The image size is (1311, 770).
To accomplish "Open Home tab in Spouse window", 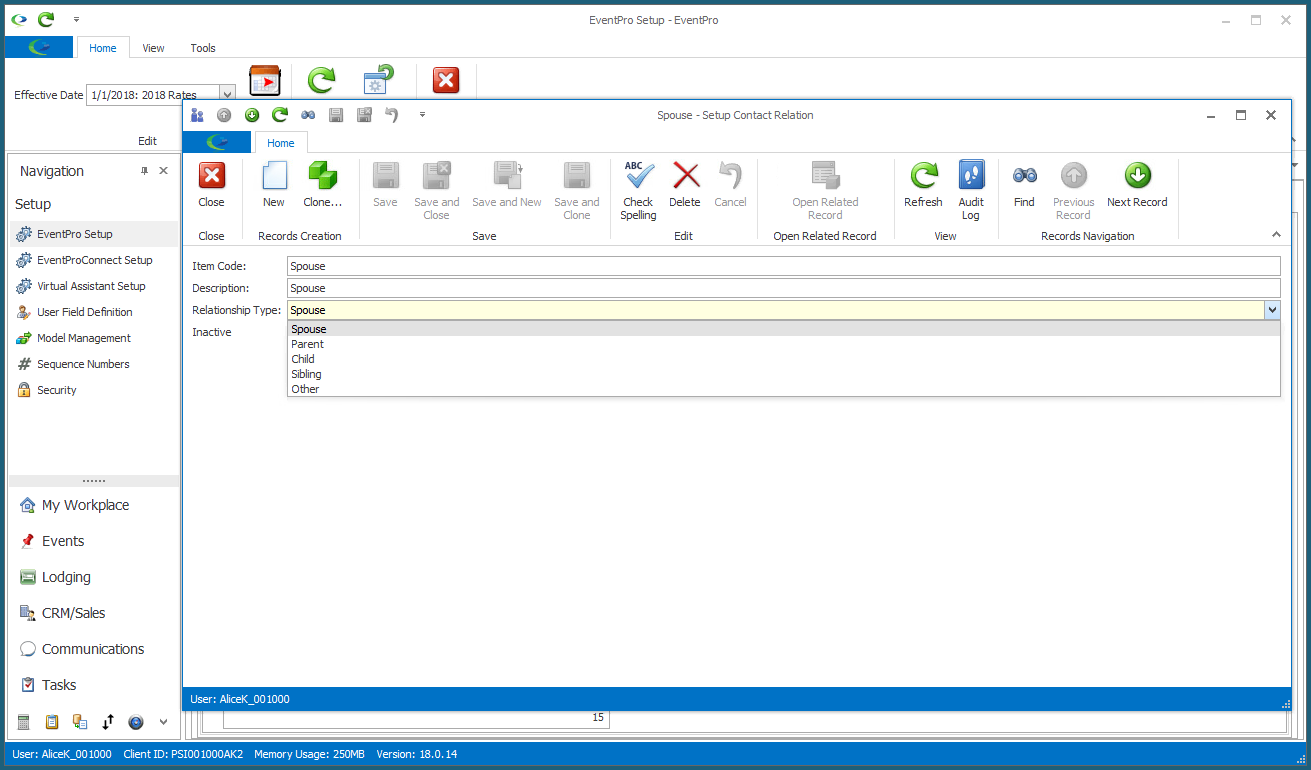I will point(281,143).
